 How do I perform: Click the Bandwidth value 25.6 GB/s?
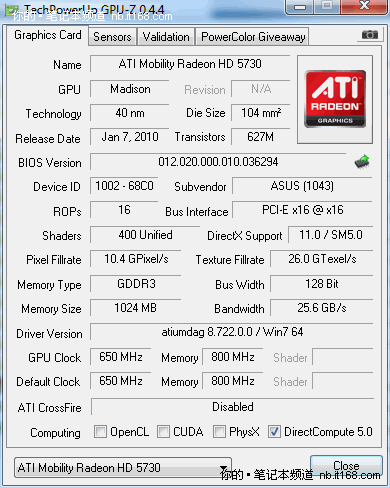(x=322, y=308)
